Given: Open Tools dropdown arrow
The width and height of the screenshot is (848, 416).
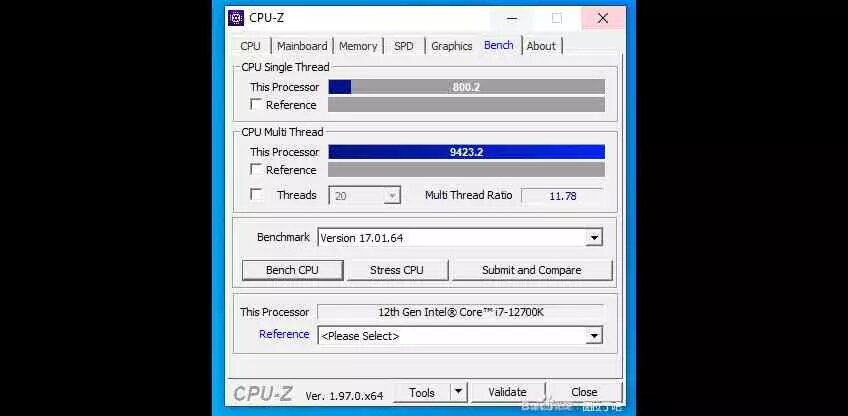Looking at the screenshot, I should 459,392.
